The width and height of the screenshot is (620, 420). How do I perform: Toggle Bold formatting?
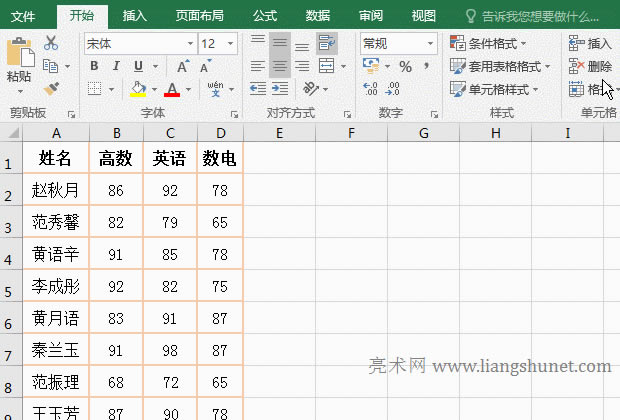click(x=93, y=66)
